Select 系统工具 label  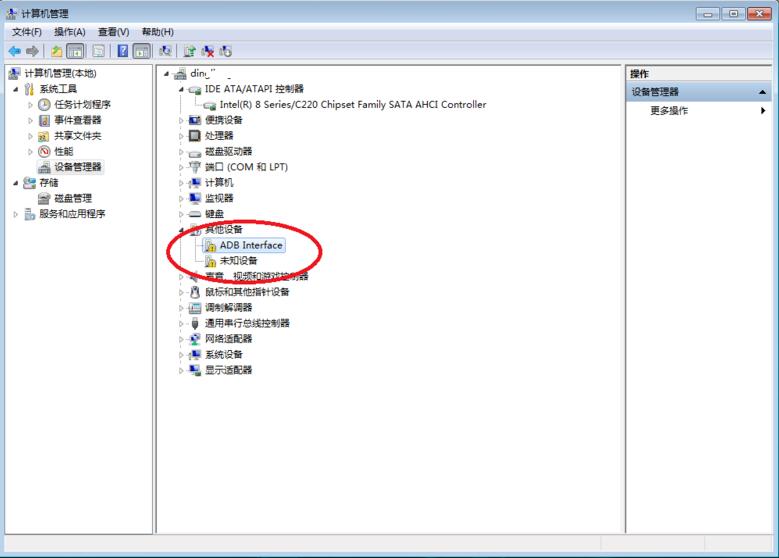[58, 89]
